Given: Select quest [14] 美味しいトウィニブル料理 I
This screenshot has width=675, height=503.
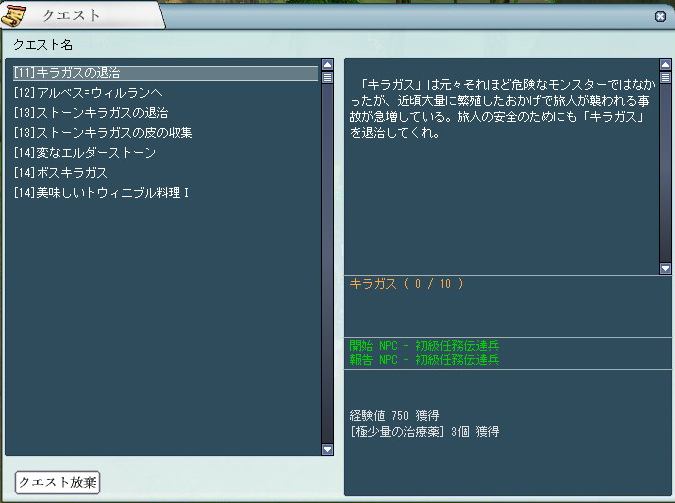Looking at the screenshot, I should [102, 192].
